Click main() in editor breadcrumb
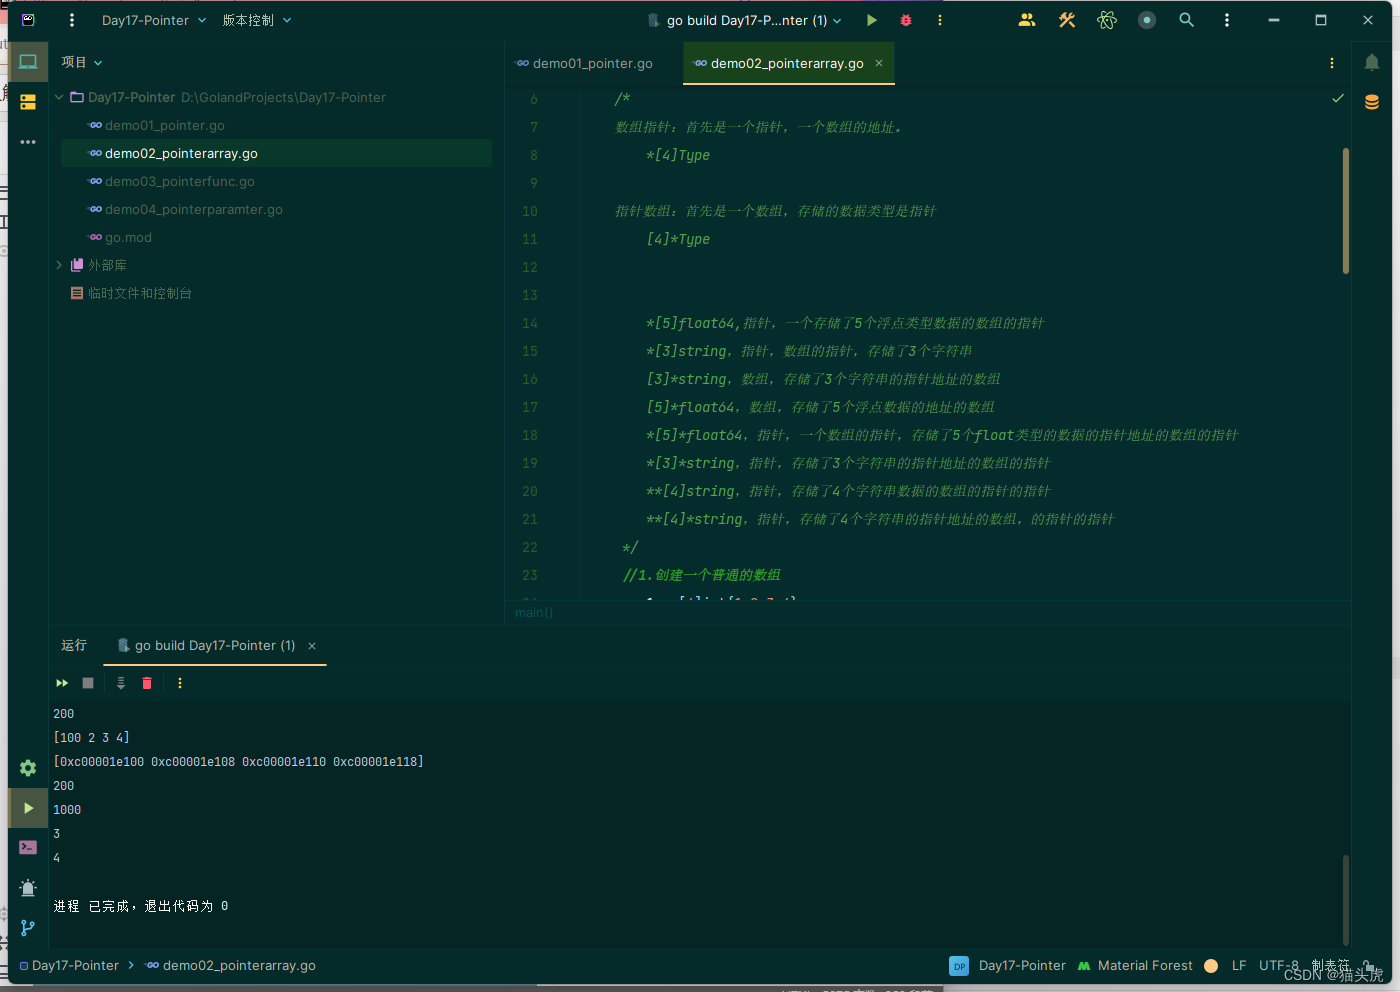This screenshot has width=1400, height=992. (x=534, y=612)
